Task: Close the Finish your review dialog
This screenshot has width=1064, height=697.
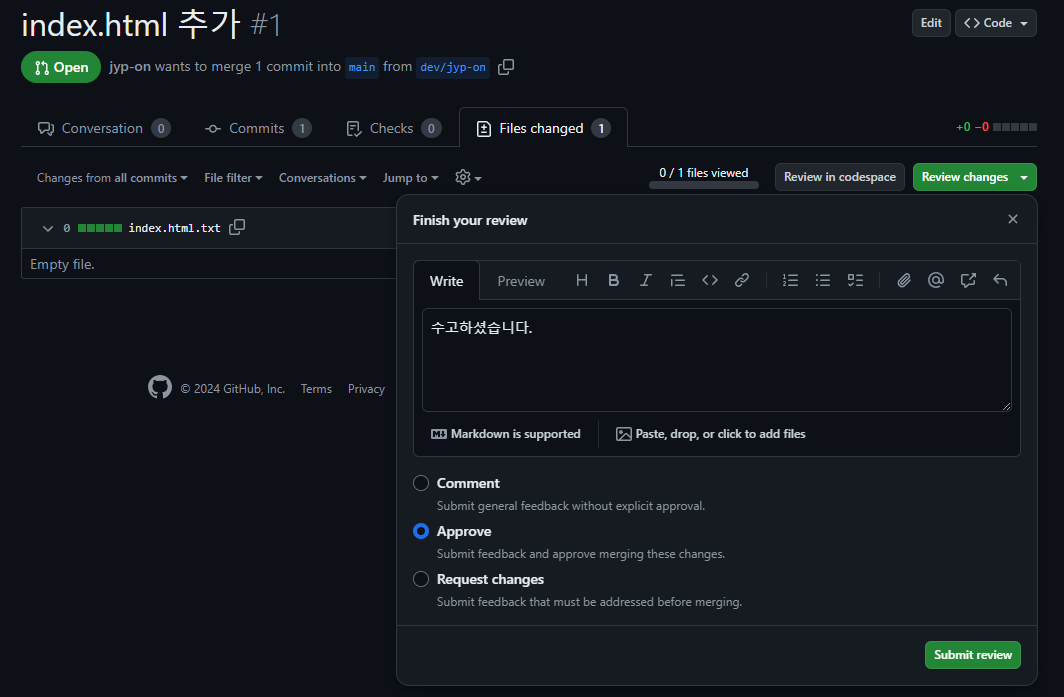Action: 1012,219
